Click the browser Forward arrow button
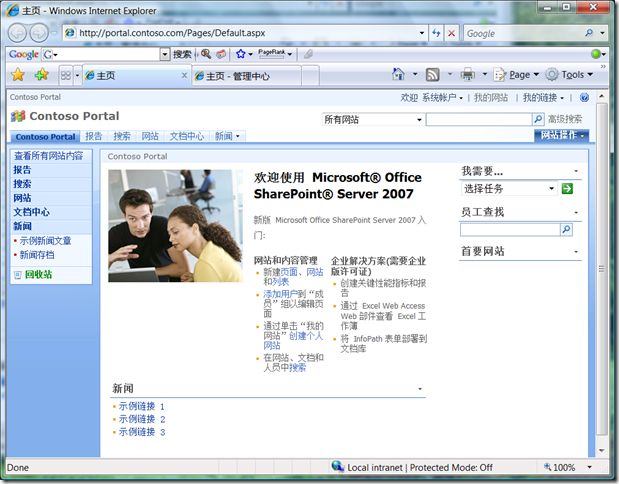Viewport: 619px width, 484px height. click(39, 33)
